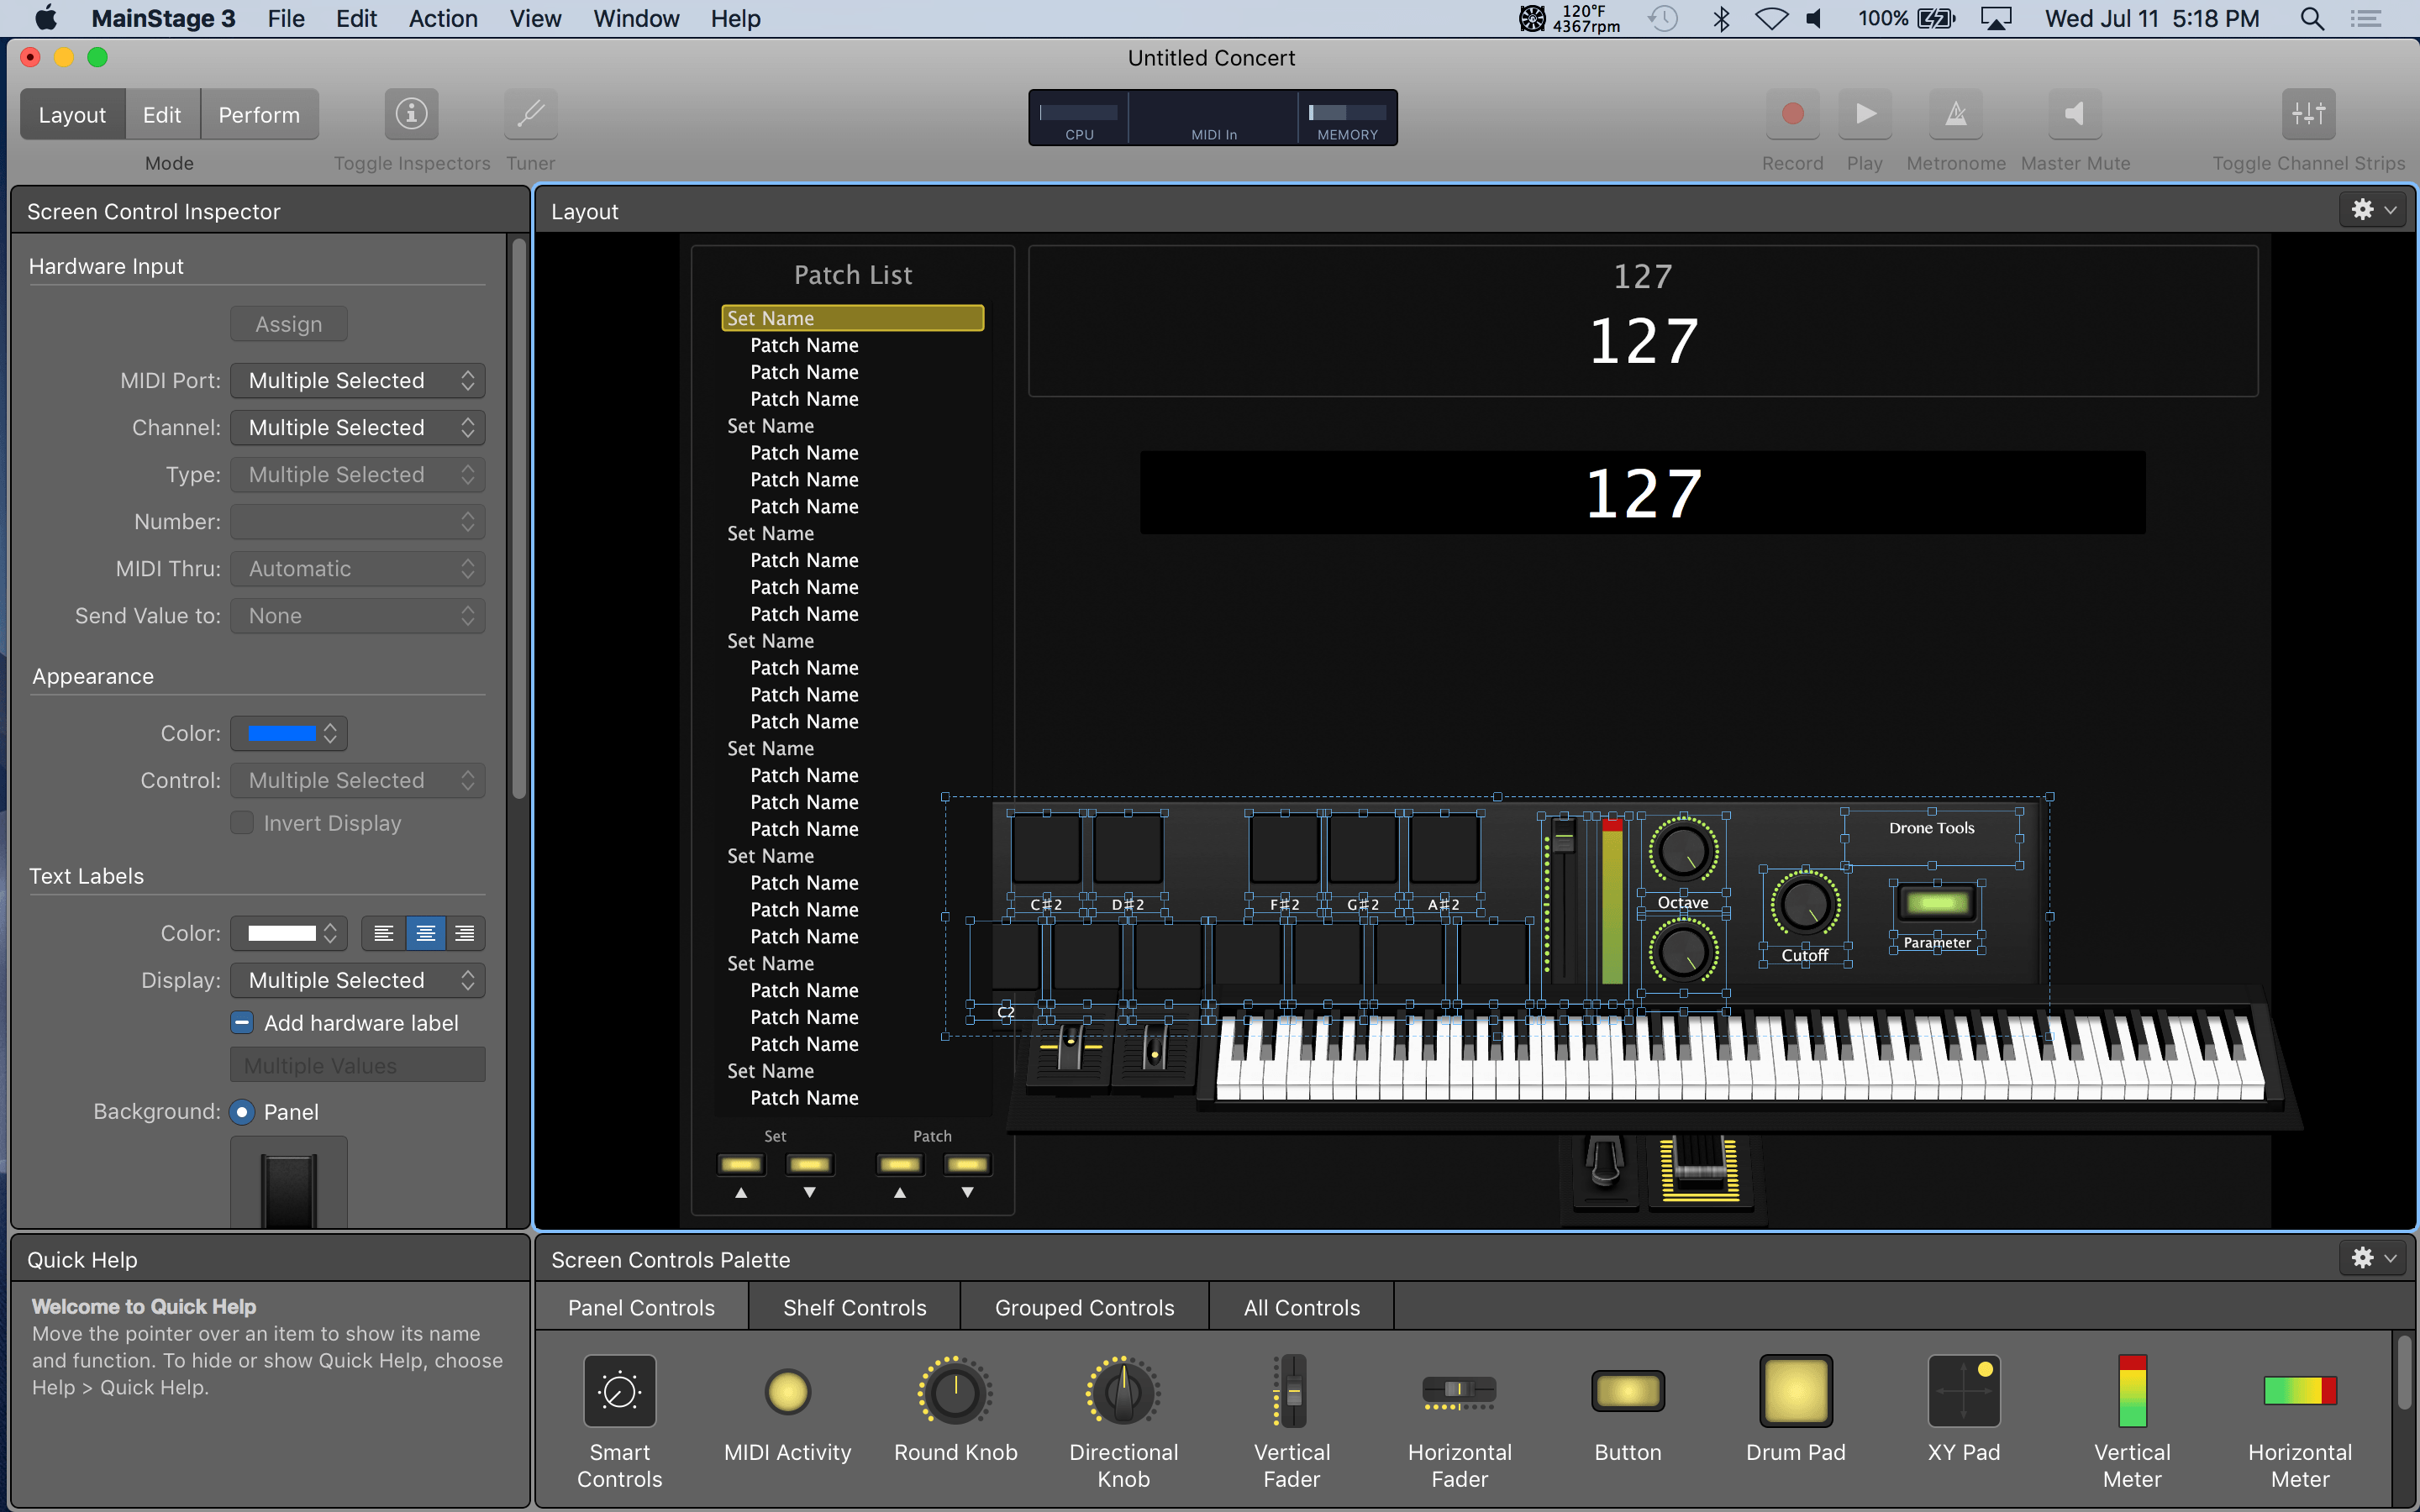2420x1512 pixels.
Task: Pick the Directional Knob control
Action: [1123, 1421]
